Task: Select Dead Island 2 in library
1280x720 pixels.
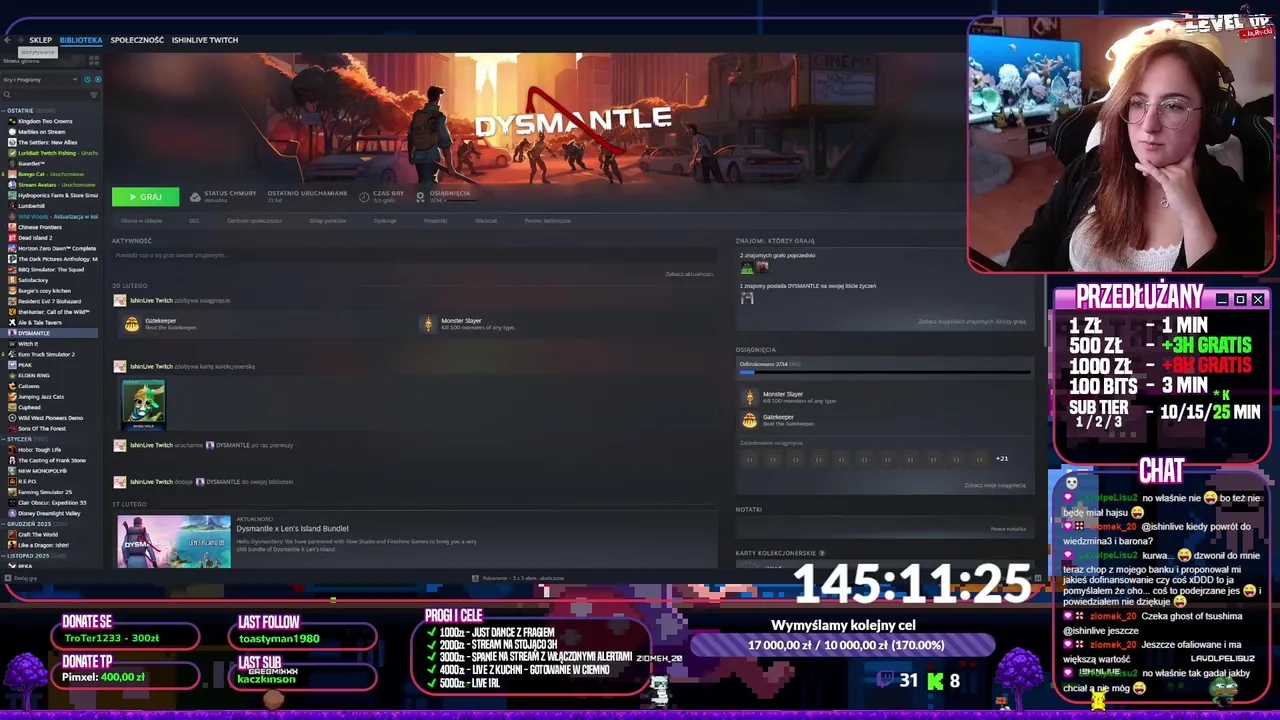Action: pyautogui.click(x=35, y=237)
